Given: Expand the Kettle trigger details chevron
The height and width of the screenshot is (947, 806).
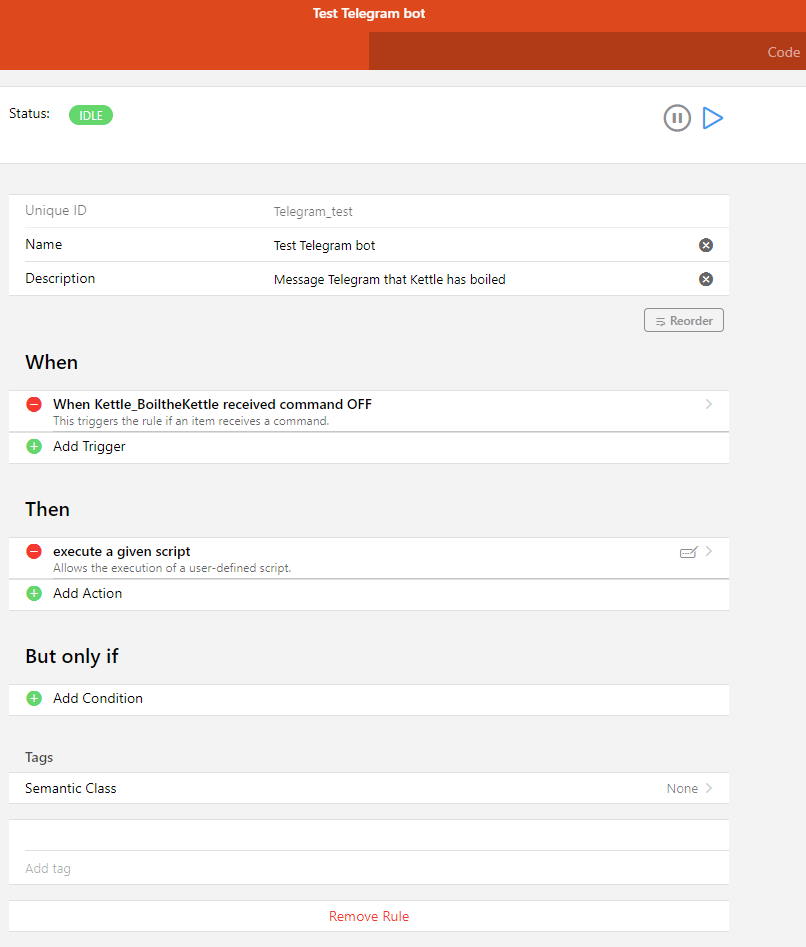Looking at the screenshot, I should [x=709, y=405].
